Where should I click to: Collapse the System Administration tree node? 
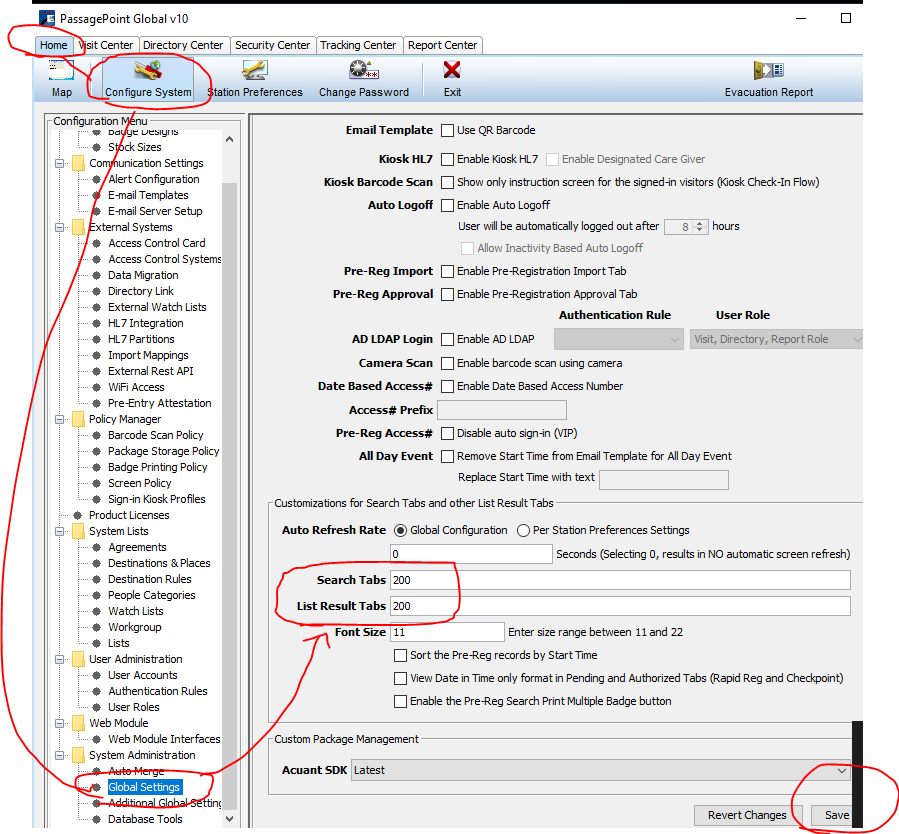point(59,755)
